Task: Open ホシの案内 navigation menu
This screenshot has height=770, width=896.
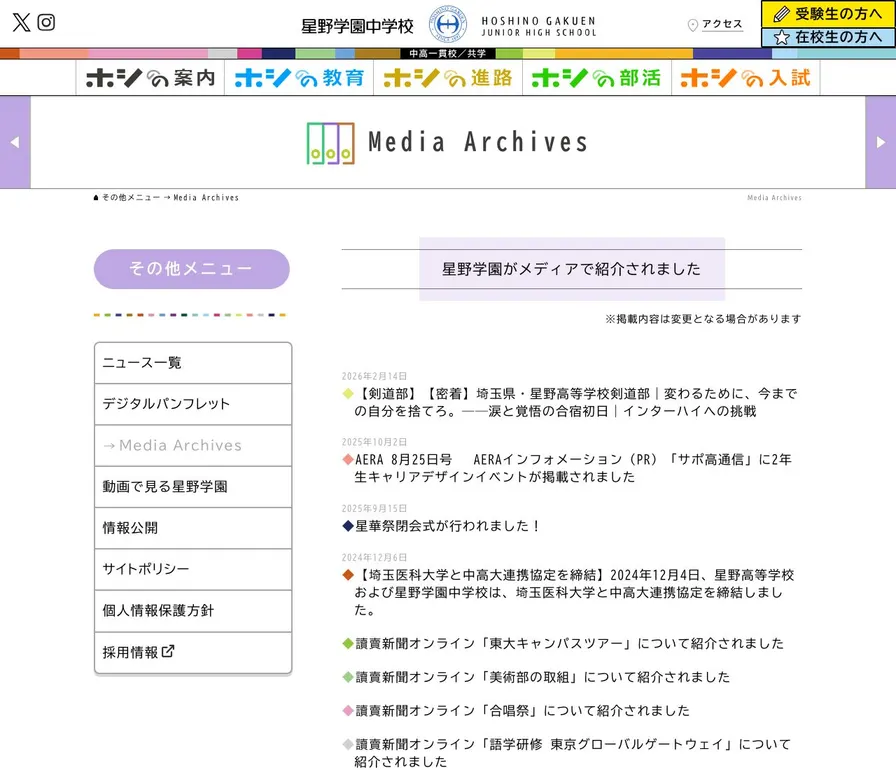Action: [x=150, y=78]
